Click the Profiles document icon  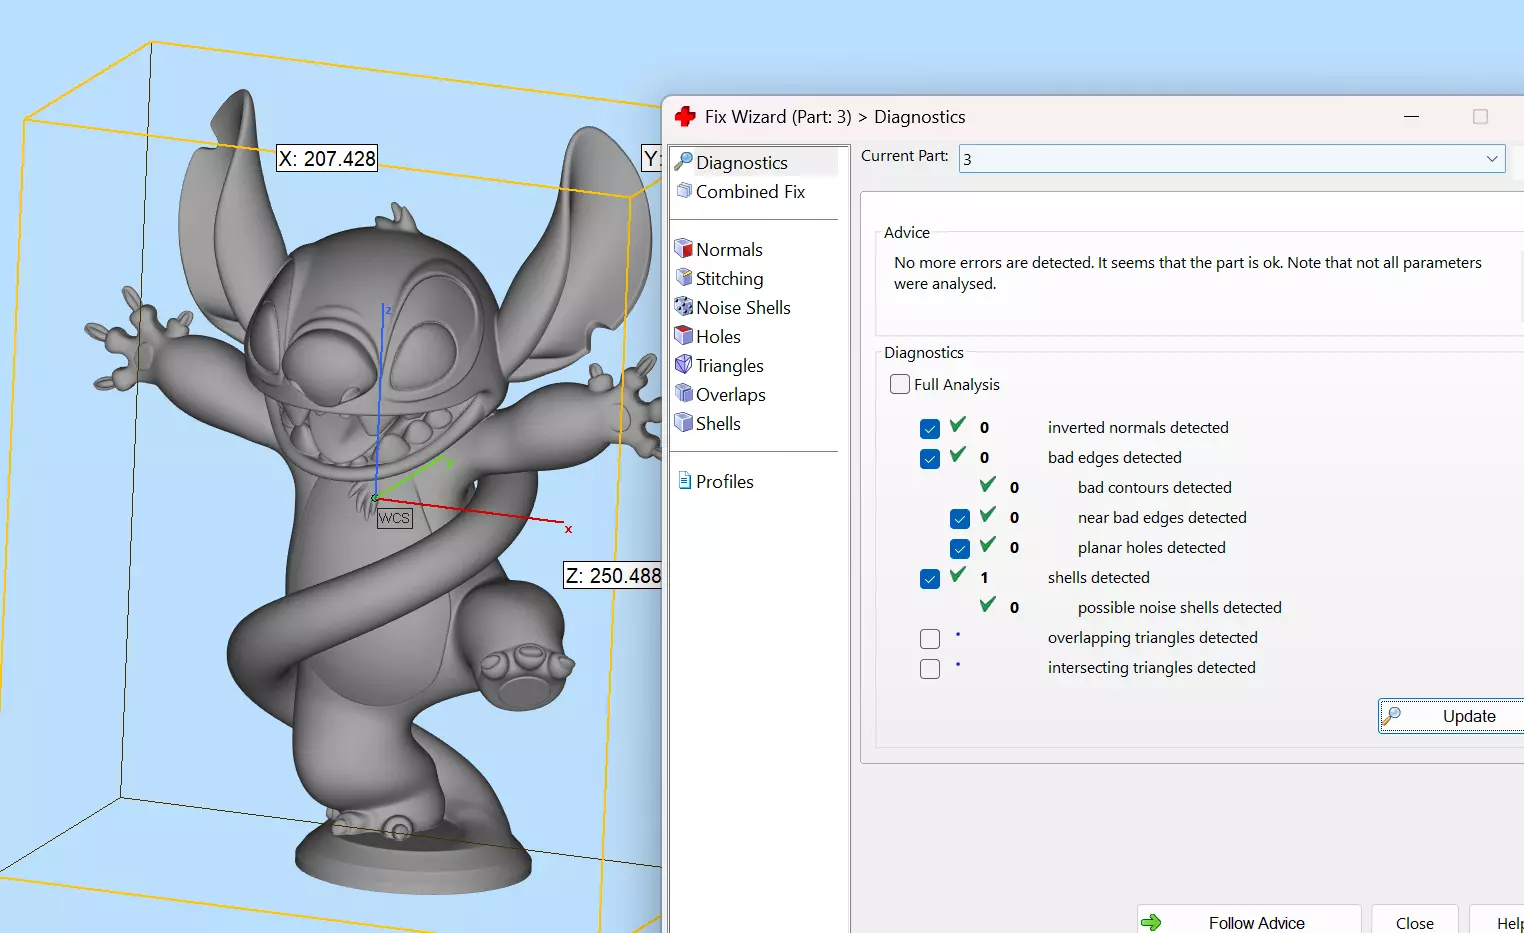click(685, 481)
